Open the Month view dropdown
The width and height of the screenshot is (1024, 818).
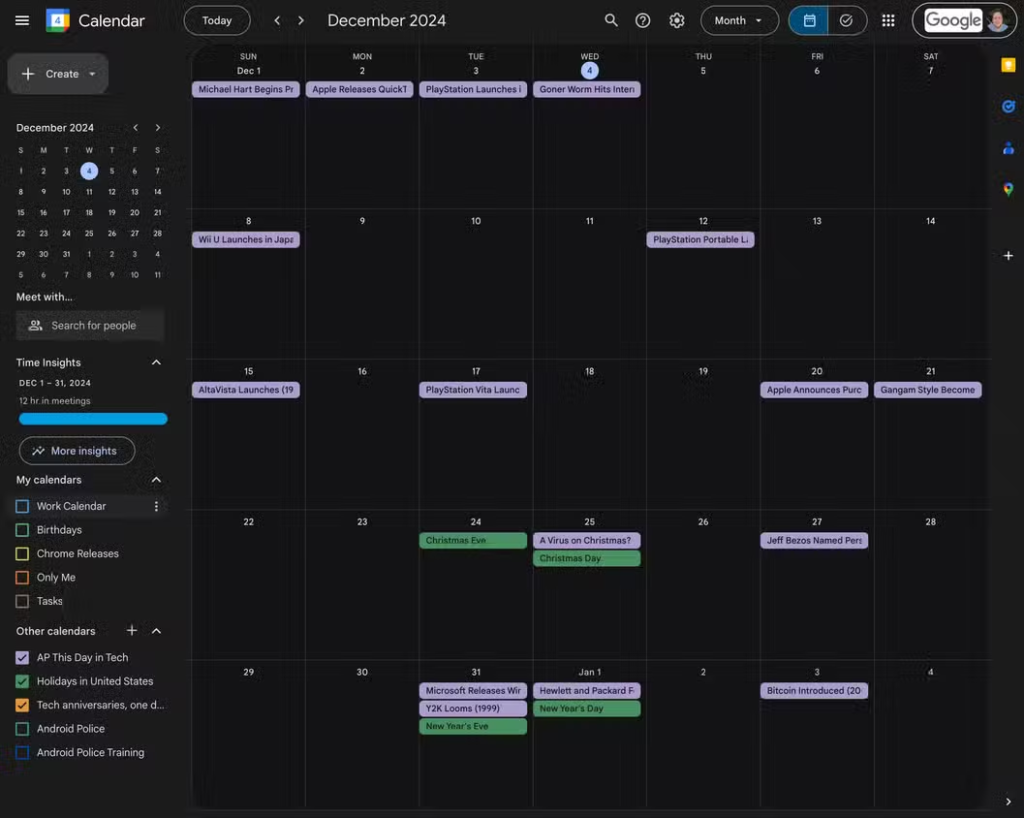point(739,21)
